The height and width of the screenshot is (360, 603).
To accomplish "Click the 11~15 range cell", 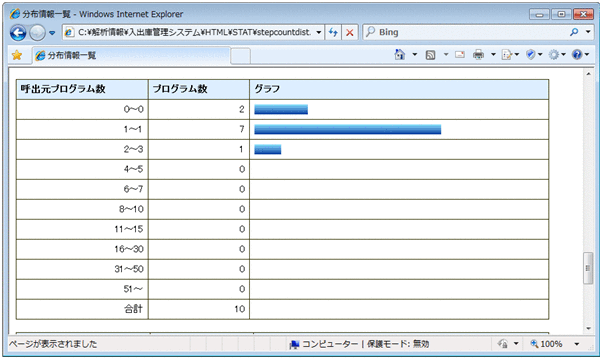I will pos(82,229).
